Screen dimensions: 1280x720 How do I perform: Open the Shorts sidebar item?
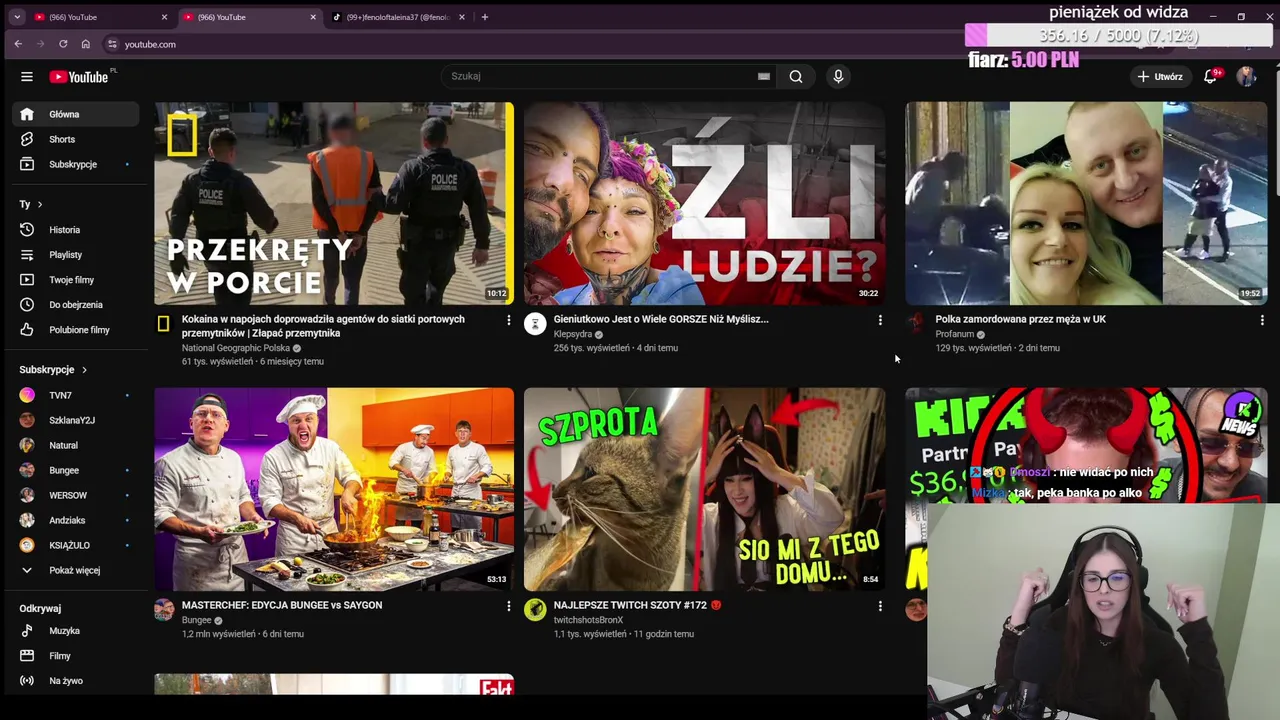[x=77, y=139]
